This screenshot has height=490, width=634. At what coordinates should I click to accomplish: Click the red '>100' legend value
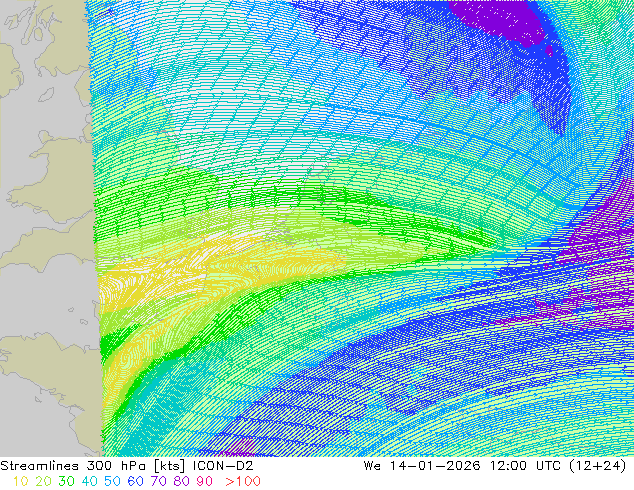[243, 481]
